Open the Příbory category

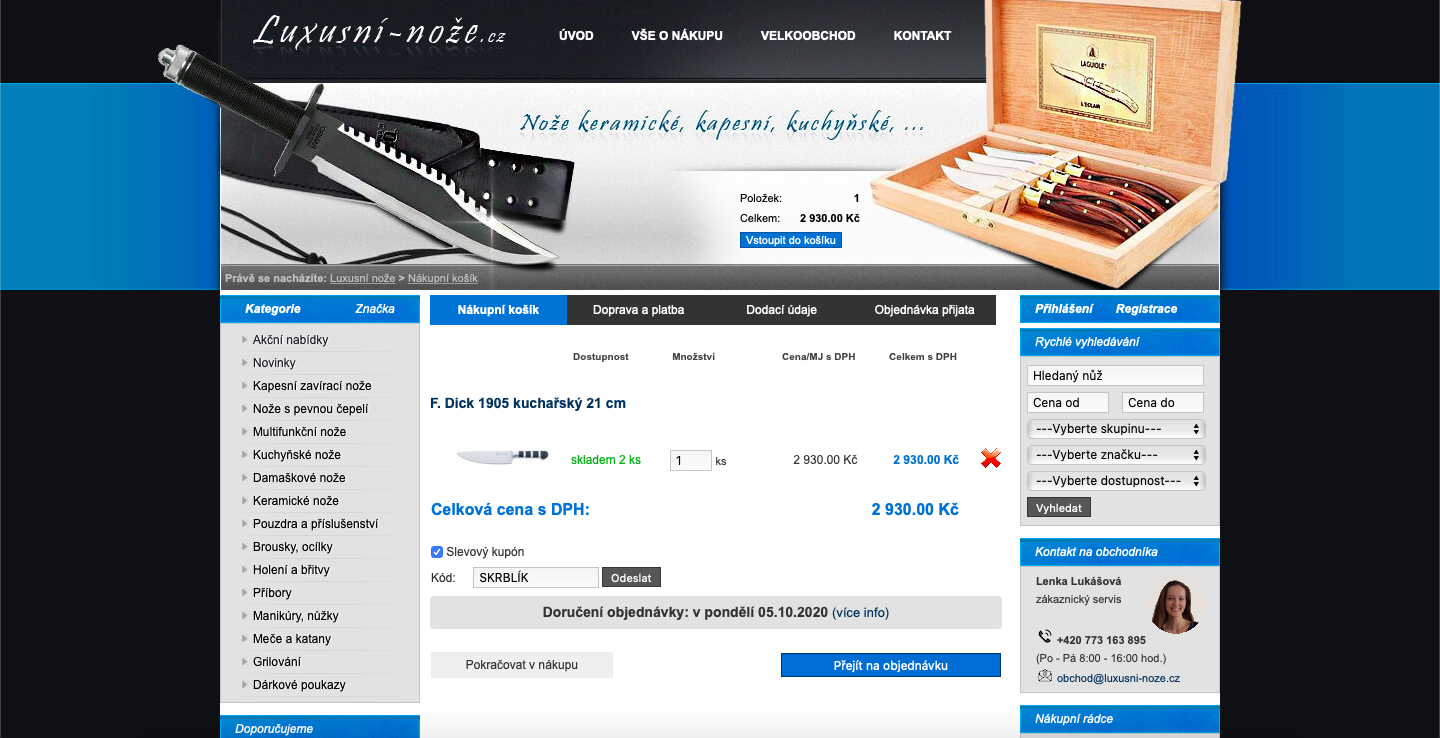click(272, 593)
